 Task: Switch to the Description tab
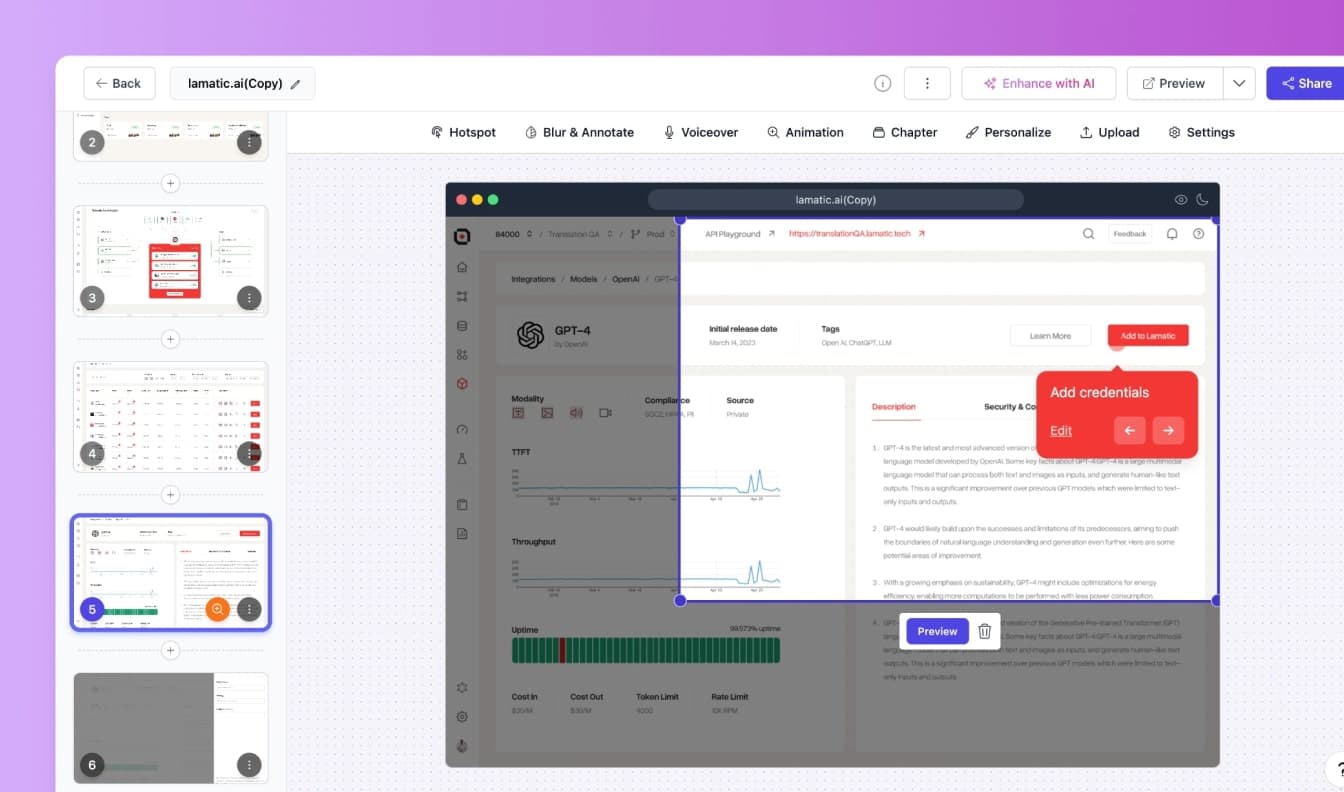(x=893, y=407)
